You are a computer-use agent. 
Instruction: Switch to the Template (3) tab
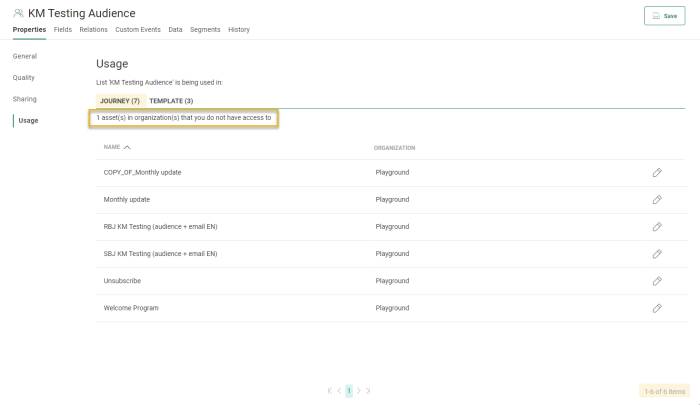171,101
